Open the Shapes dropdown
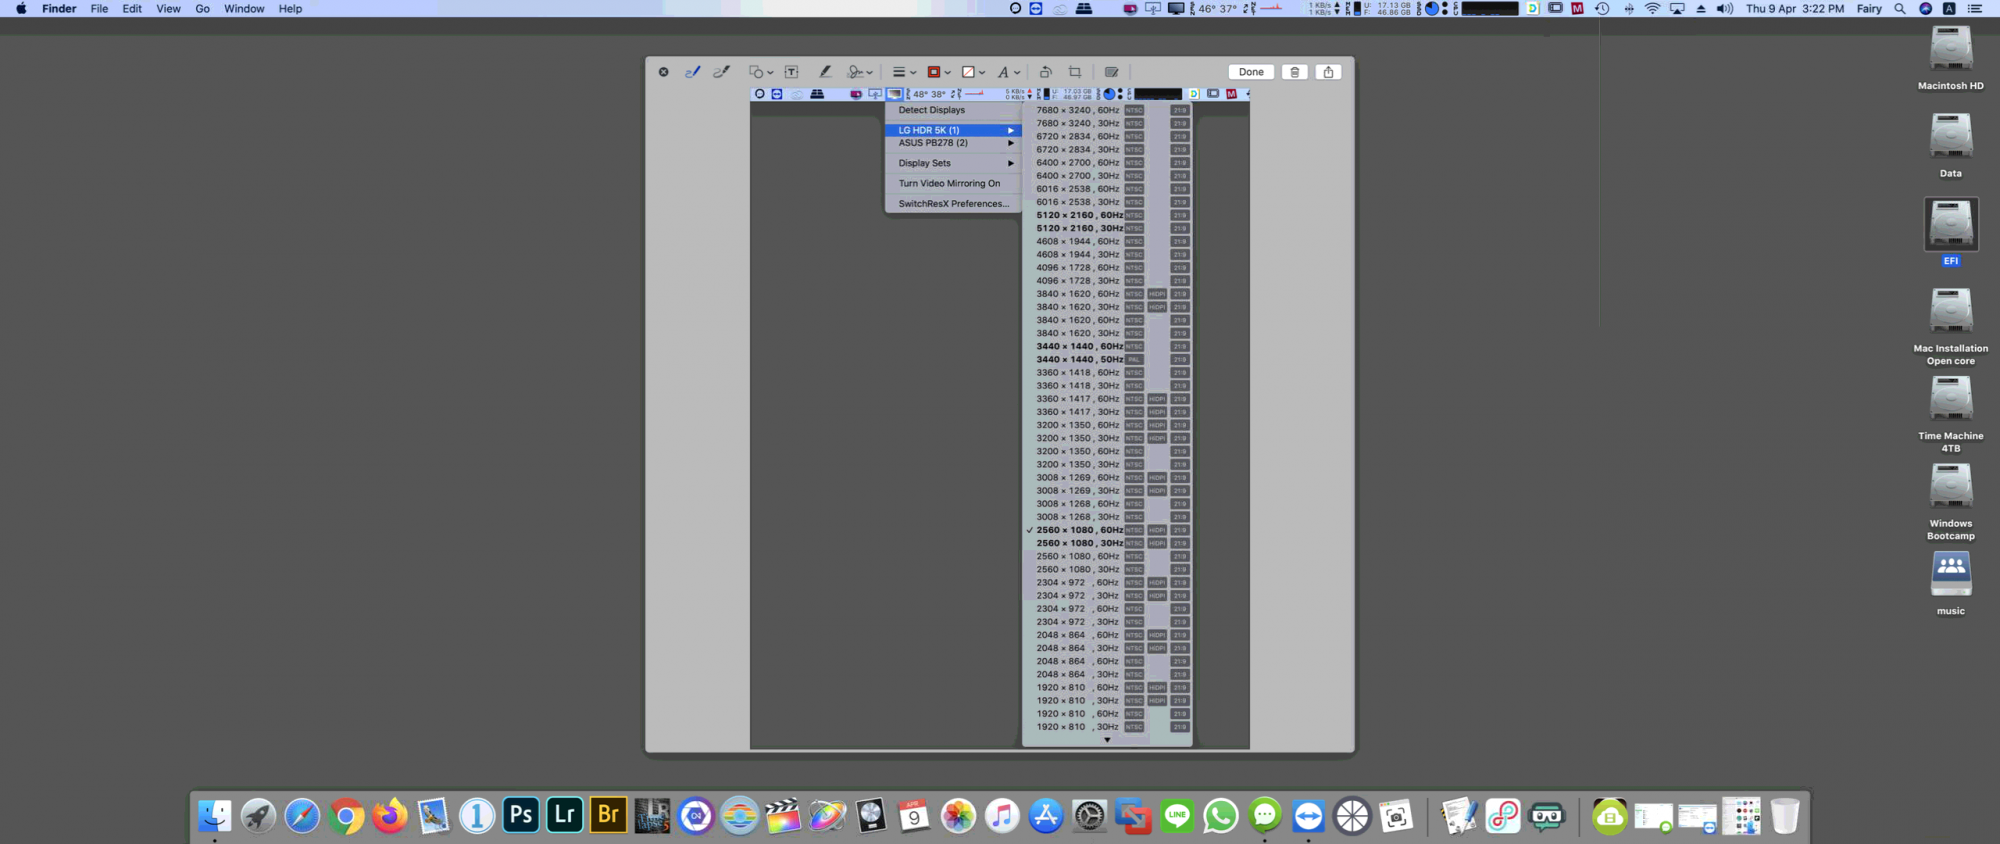Viewport: 2000px width, 844px height. 761,72
